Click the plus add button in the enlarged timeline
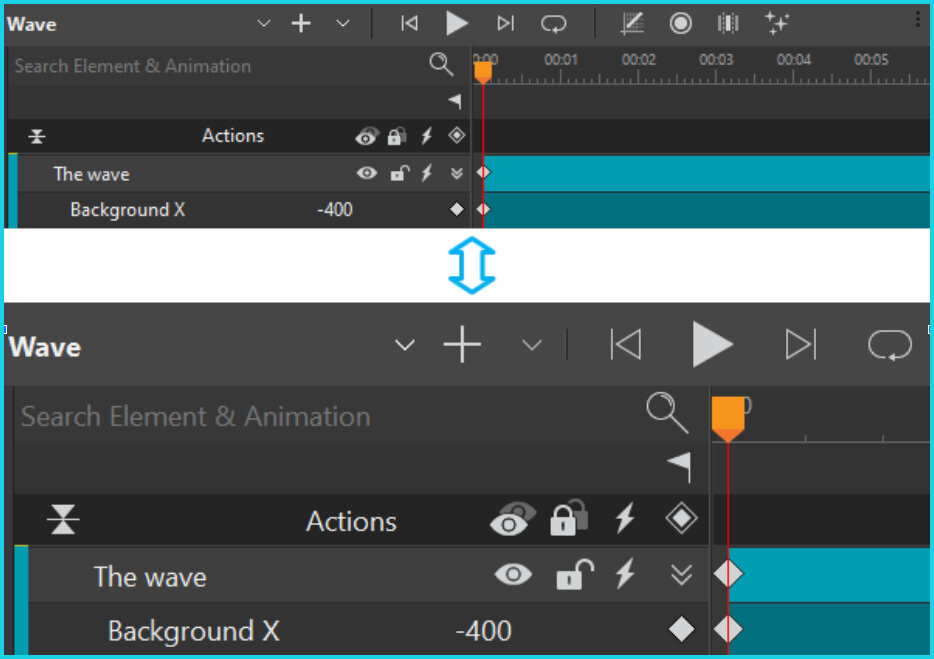The width and height of the screenshot is (934, 659). 462,344
